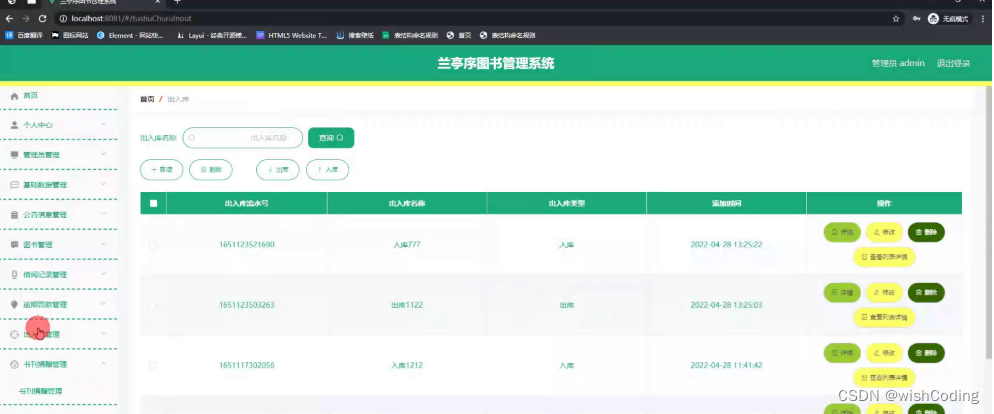Click the 逾期罚款管理 location icon
The height and width of the screenshot is (414, 994).
[x=15, y=304]
